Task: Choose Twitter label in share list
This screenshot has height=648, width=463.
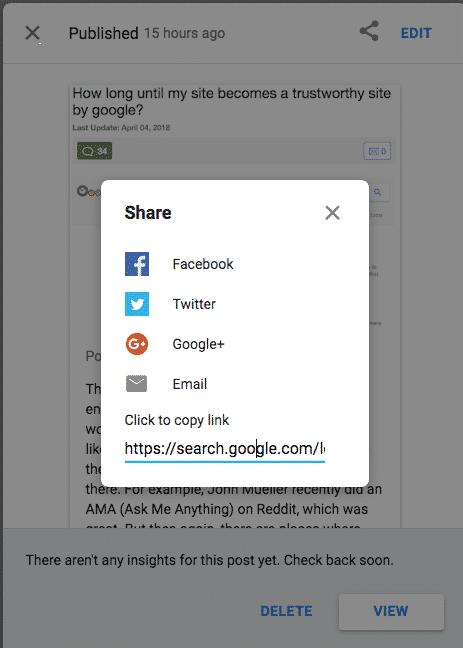Action: click(194, 304)
